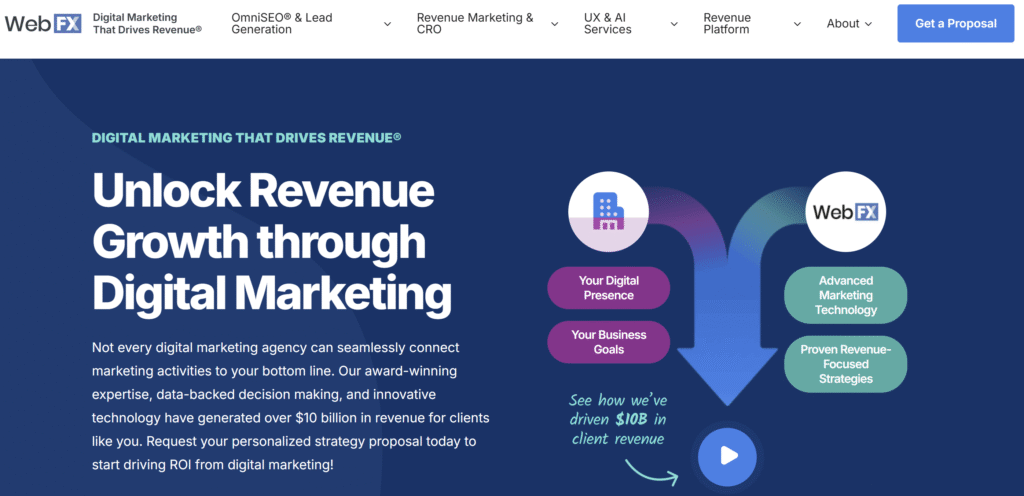Click Your Business Goals pill
This screenshot has width=1024, height=496.
[x=609, y=342]
